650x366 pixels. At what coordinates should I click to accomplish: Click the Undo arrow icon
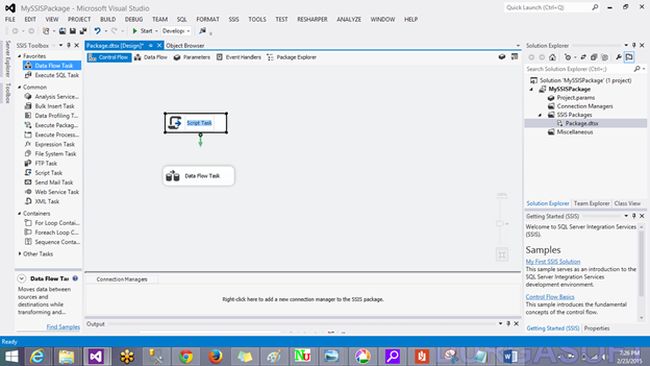coord(97,31)
